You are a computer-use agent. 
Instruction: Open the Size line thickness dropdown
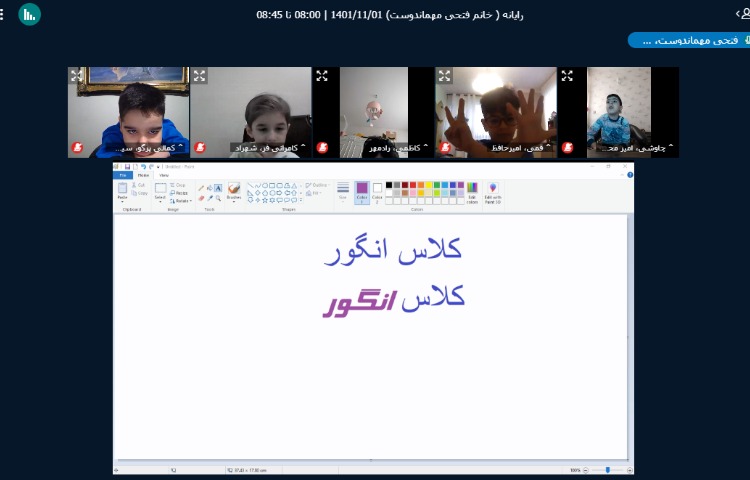click(342, 192)
